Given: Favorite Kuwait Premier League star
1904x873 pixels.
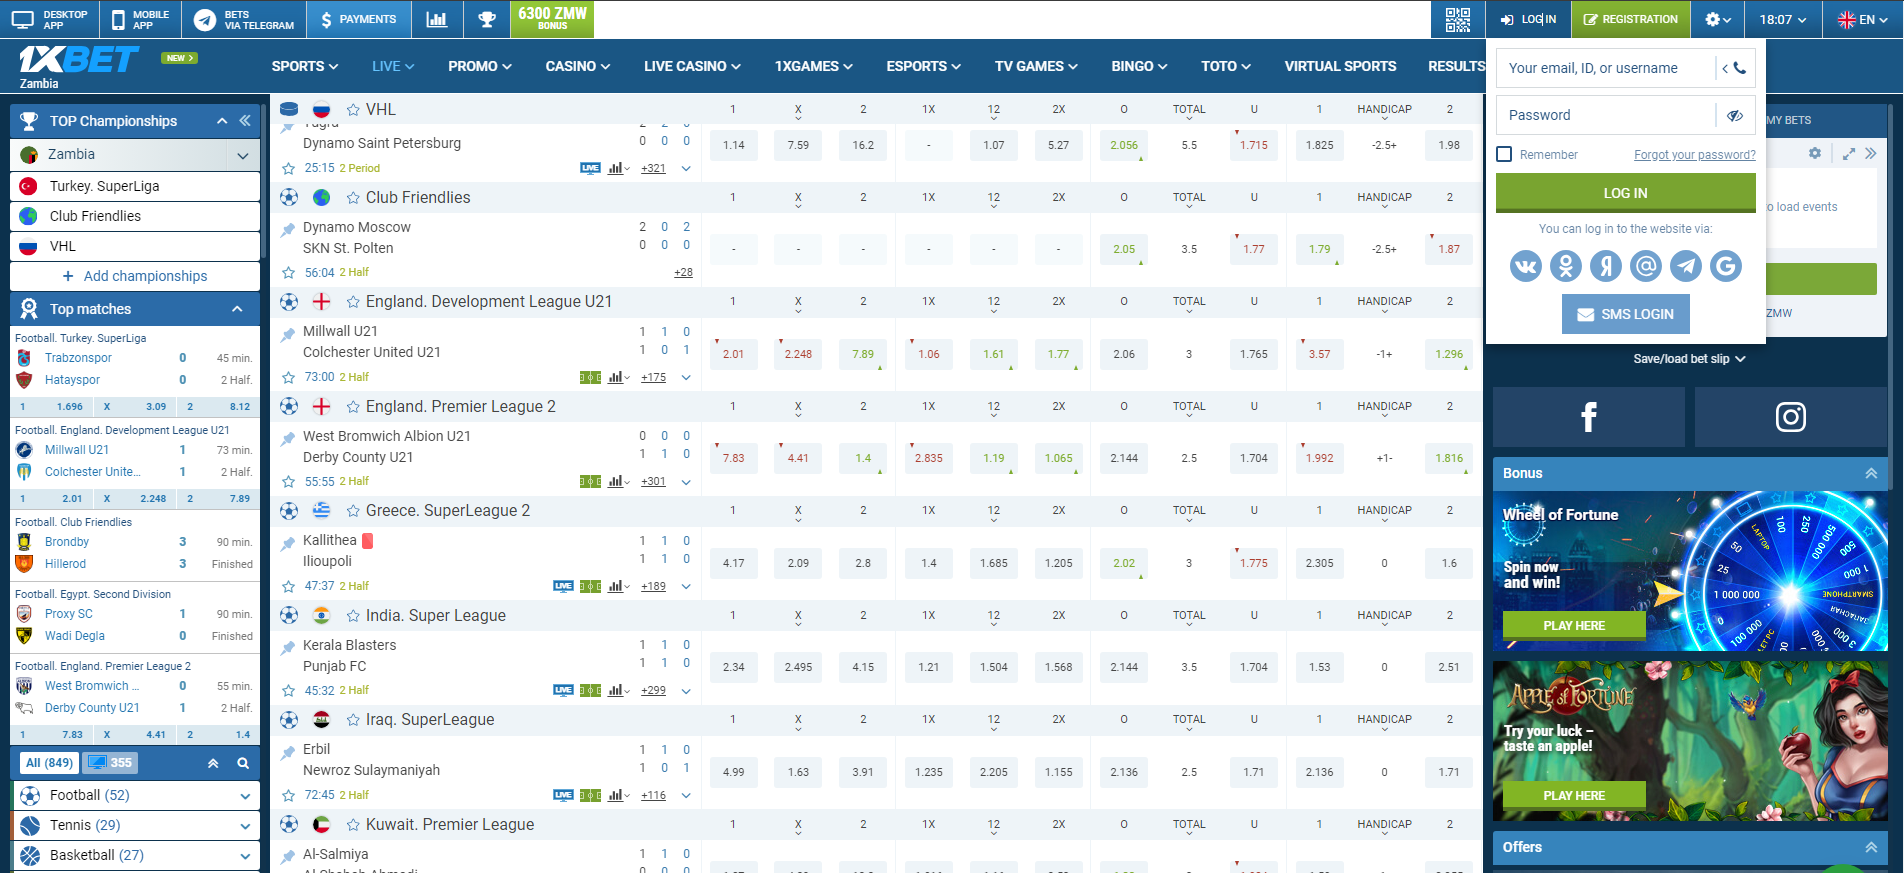Looking at the screenshot, I should [353, 825].
